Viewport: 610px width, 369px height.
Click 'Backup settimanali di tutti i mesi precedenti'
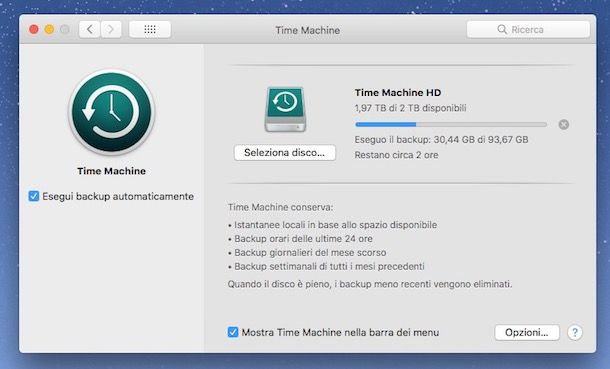[329, 267]
